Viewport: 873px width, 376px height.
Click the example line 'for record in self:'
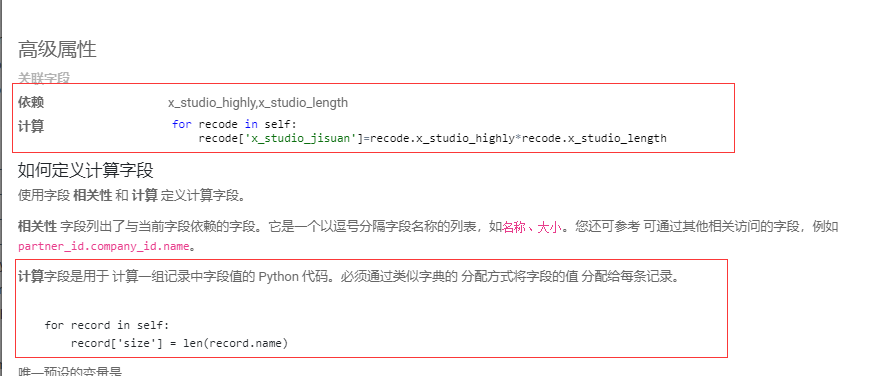click(x=106, y=325)
